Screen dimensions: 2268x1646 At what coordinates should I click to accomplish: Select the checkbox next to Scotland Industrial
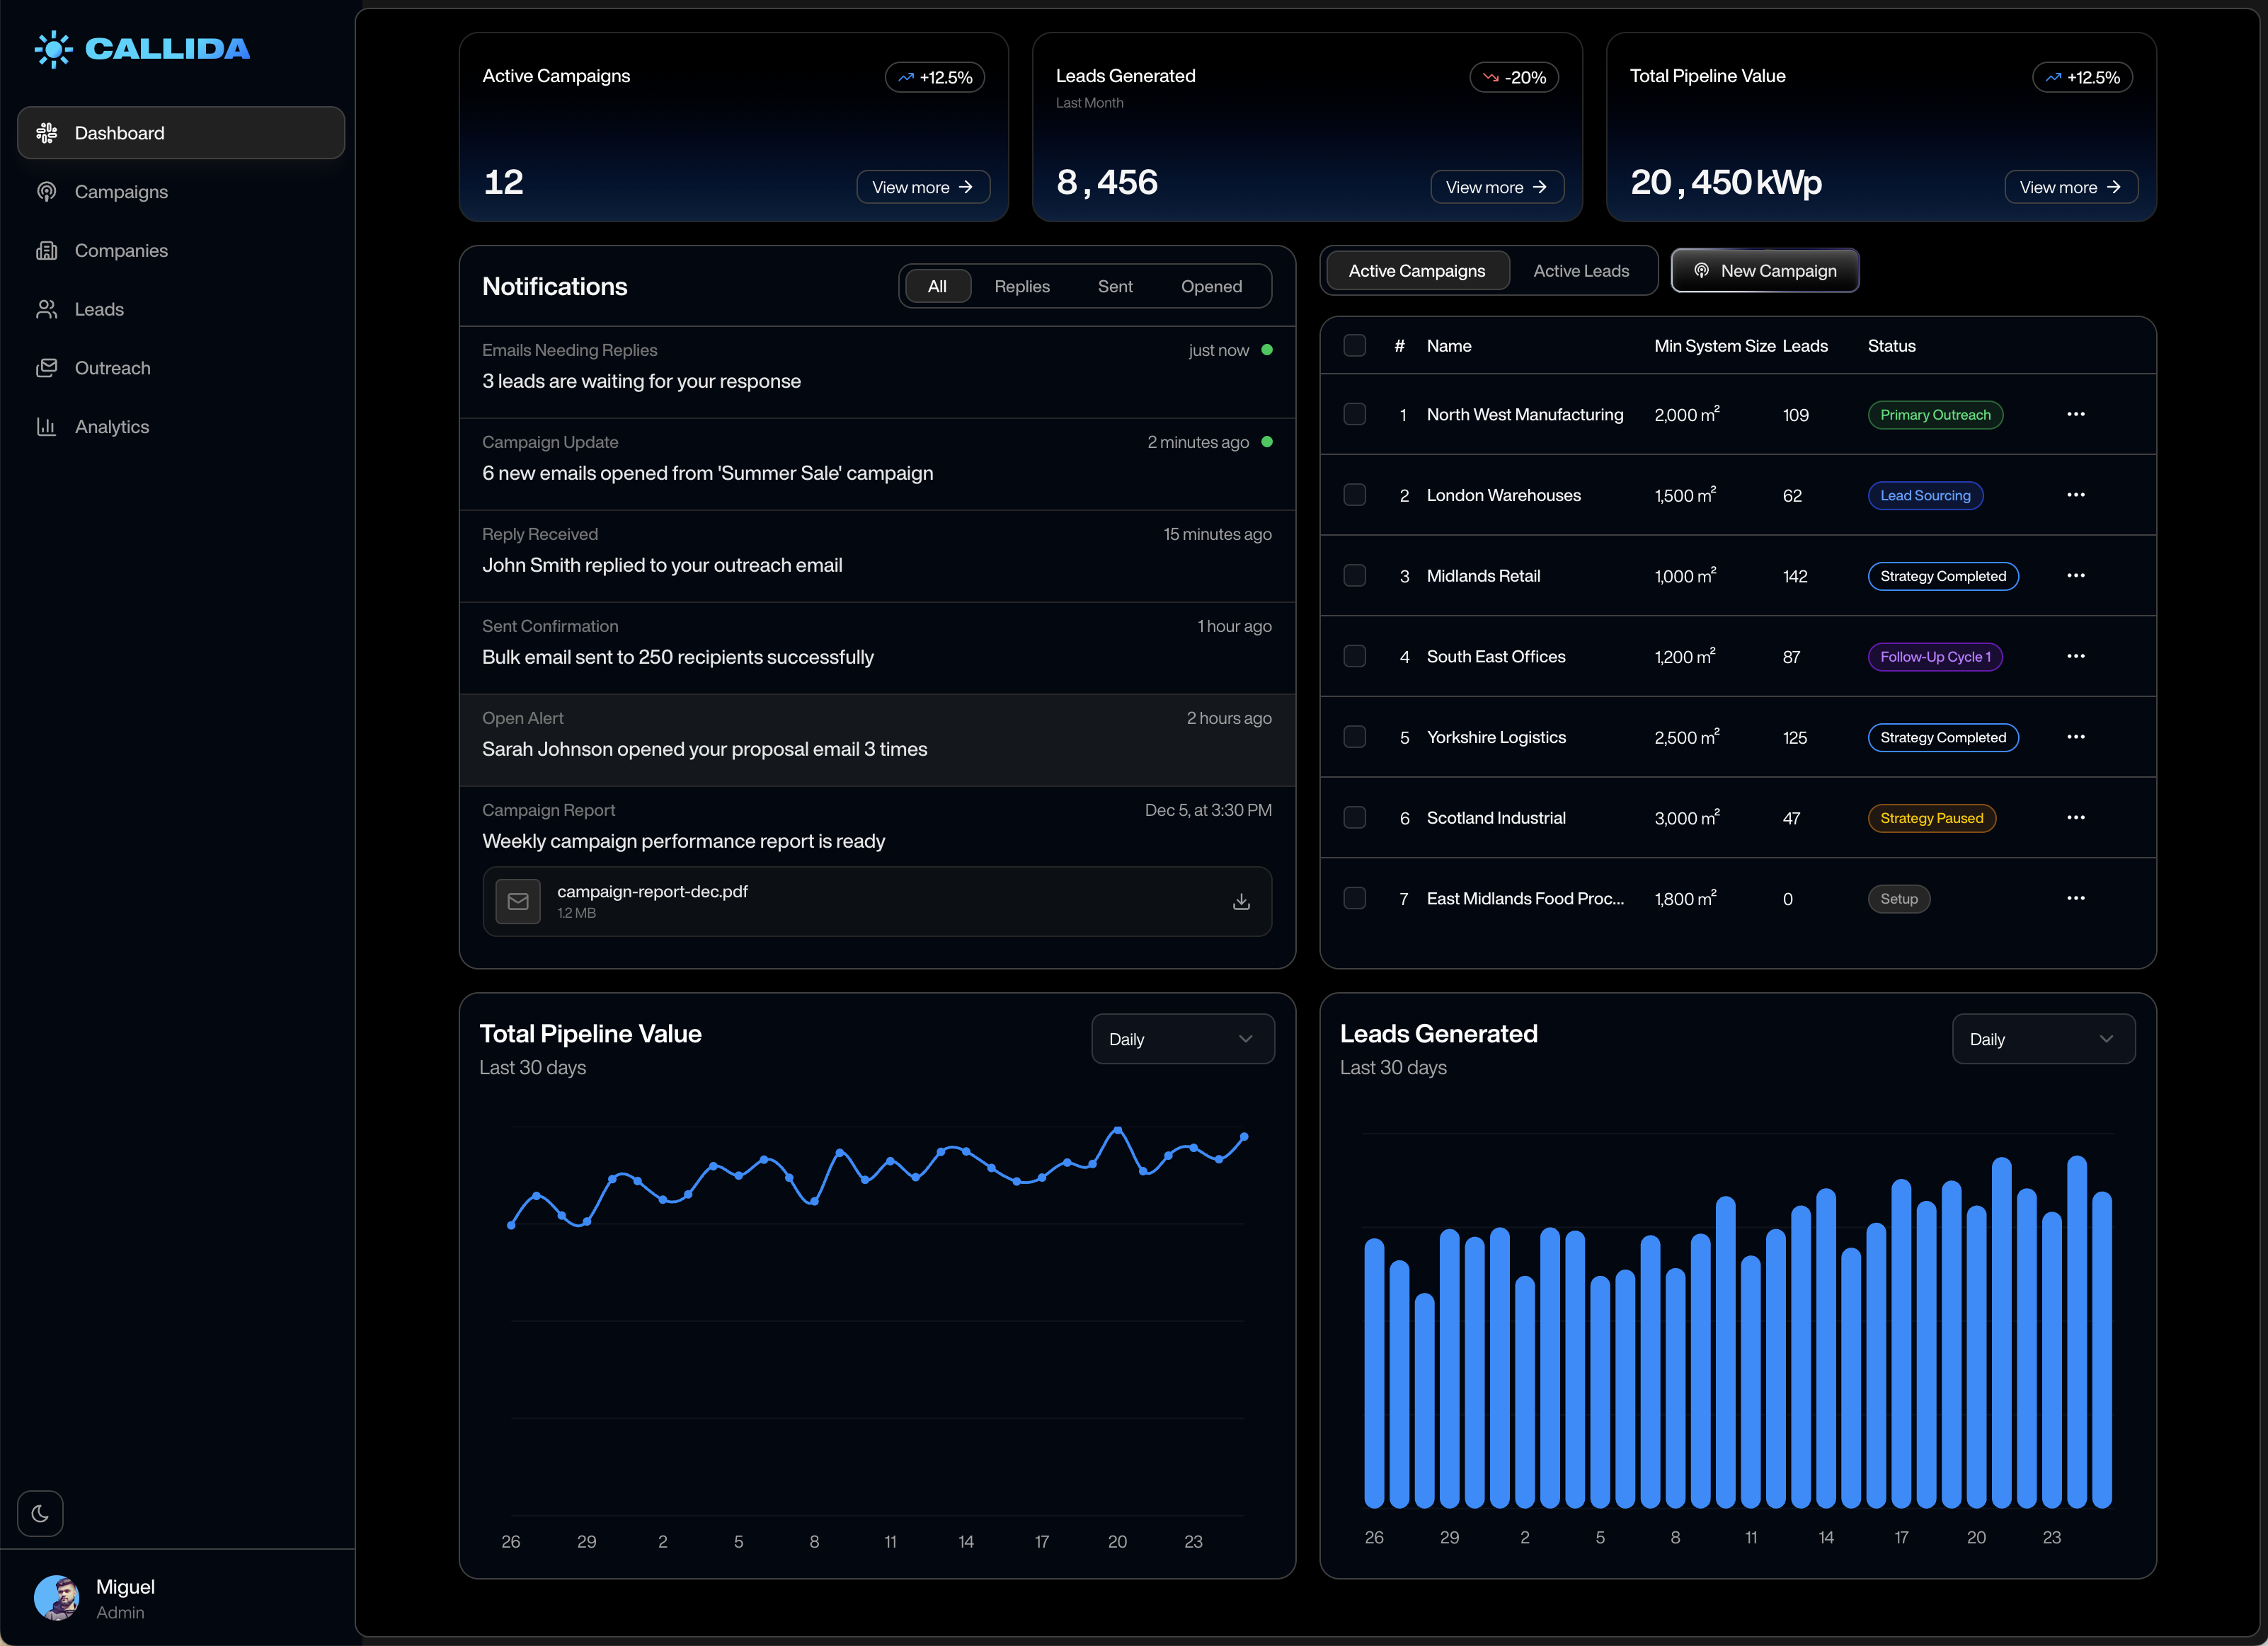(1355, 817)
